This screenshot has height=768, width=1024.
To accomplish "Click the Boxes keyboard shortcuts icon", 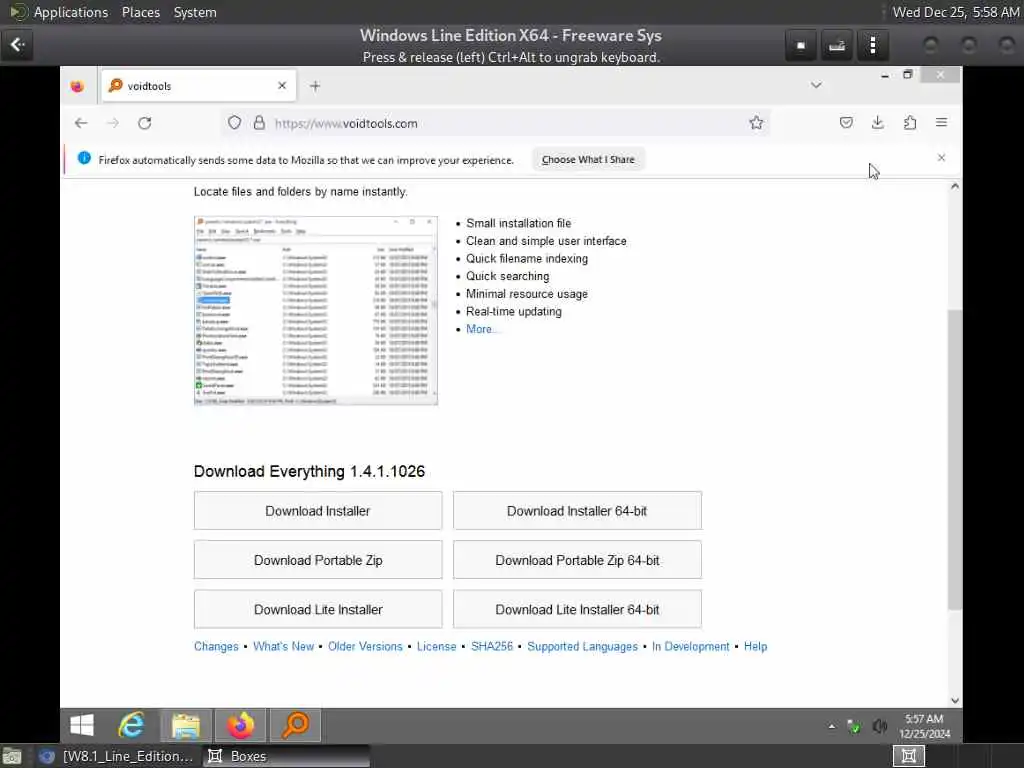I will (x=837, y=45).
